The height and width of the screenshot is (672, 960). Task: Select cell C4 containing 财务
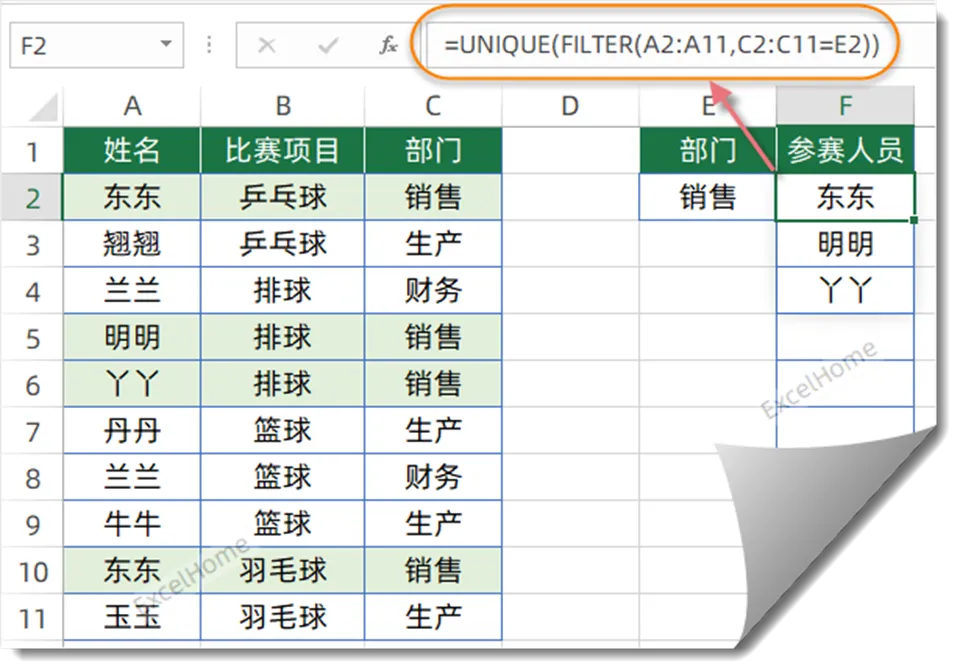433,290
